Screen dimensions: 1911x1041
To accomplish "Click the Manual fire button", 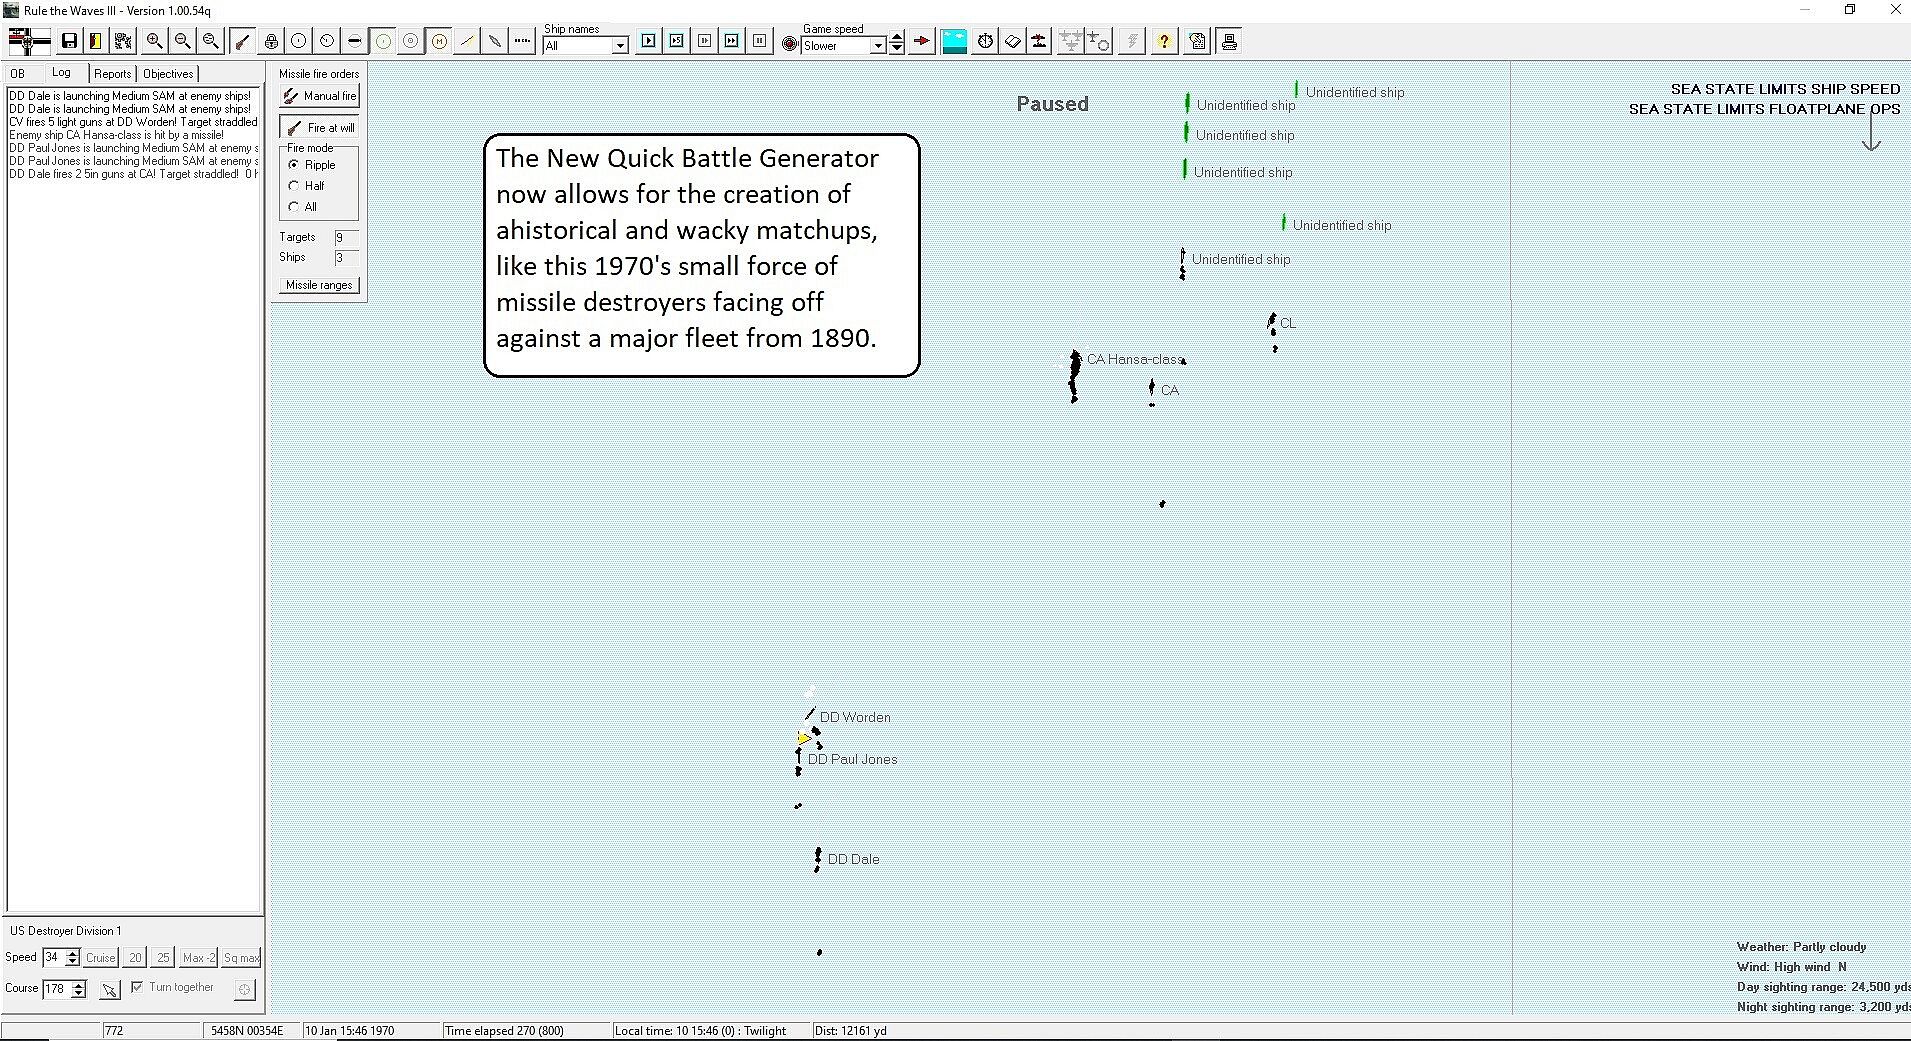I will click(x=319, y=96).
